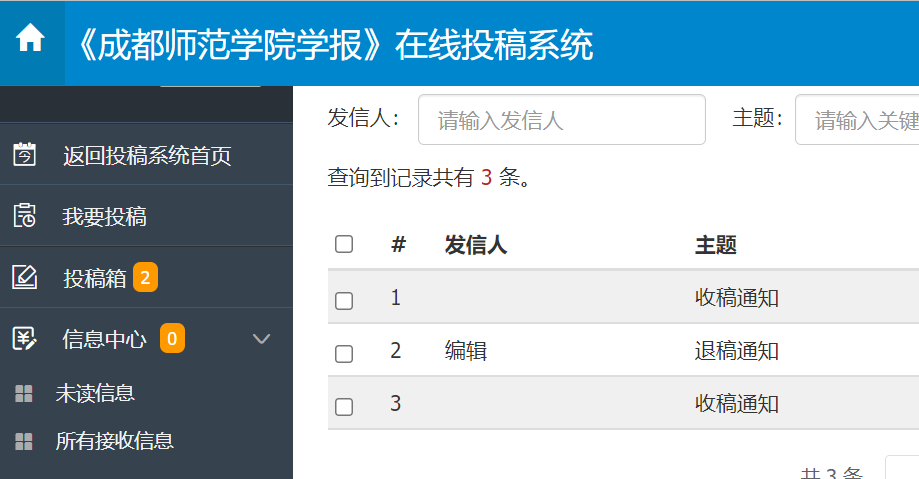The width and height of the screenshot is (919, 479).
Task: Check the checkbox for row 2 编辑
Action: (344, 354)
